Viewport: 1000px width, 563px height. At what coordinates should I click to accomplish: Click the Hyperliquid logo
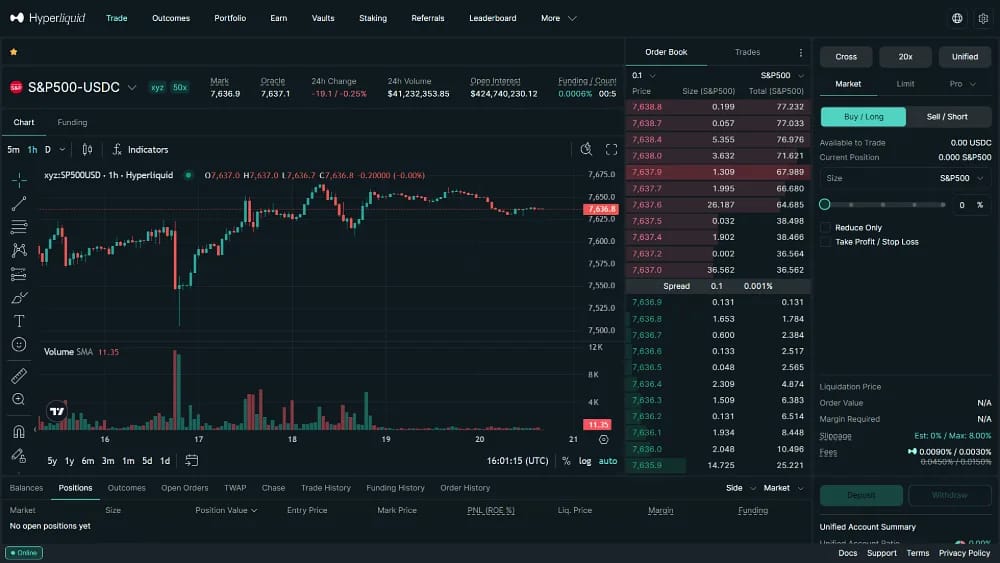pyautogui.click(x=47, y=18)
